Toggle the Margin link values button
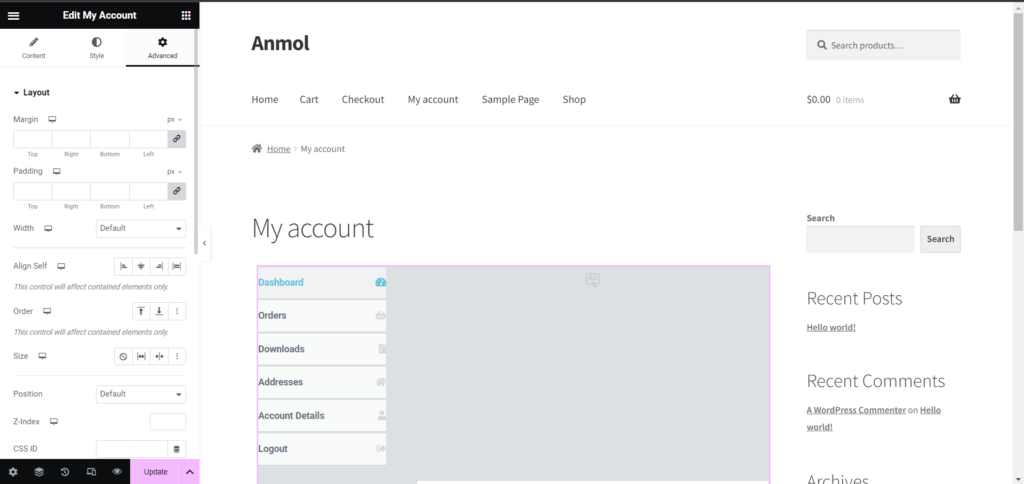The image size is (1024, 484). coord(176,138)
